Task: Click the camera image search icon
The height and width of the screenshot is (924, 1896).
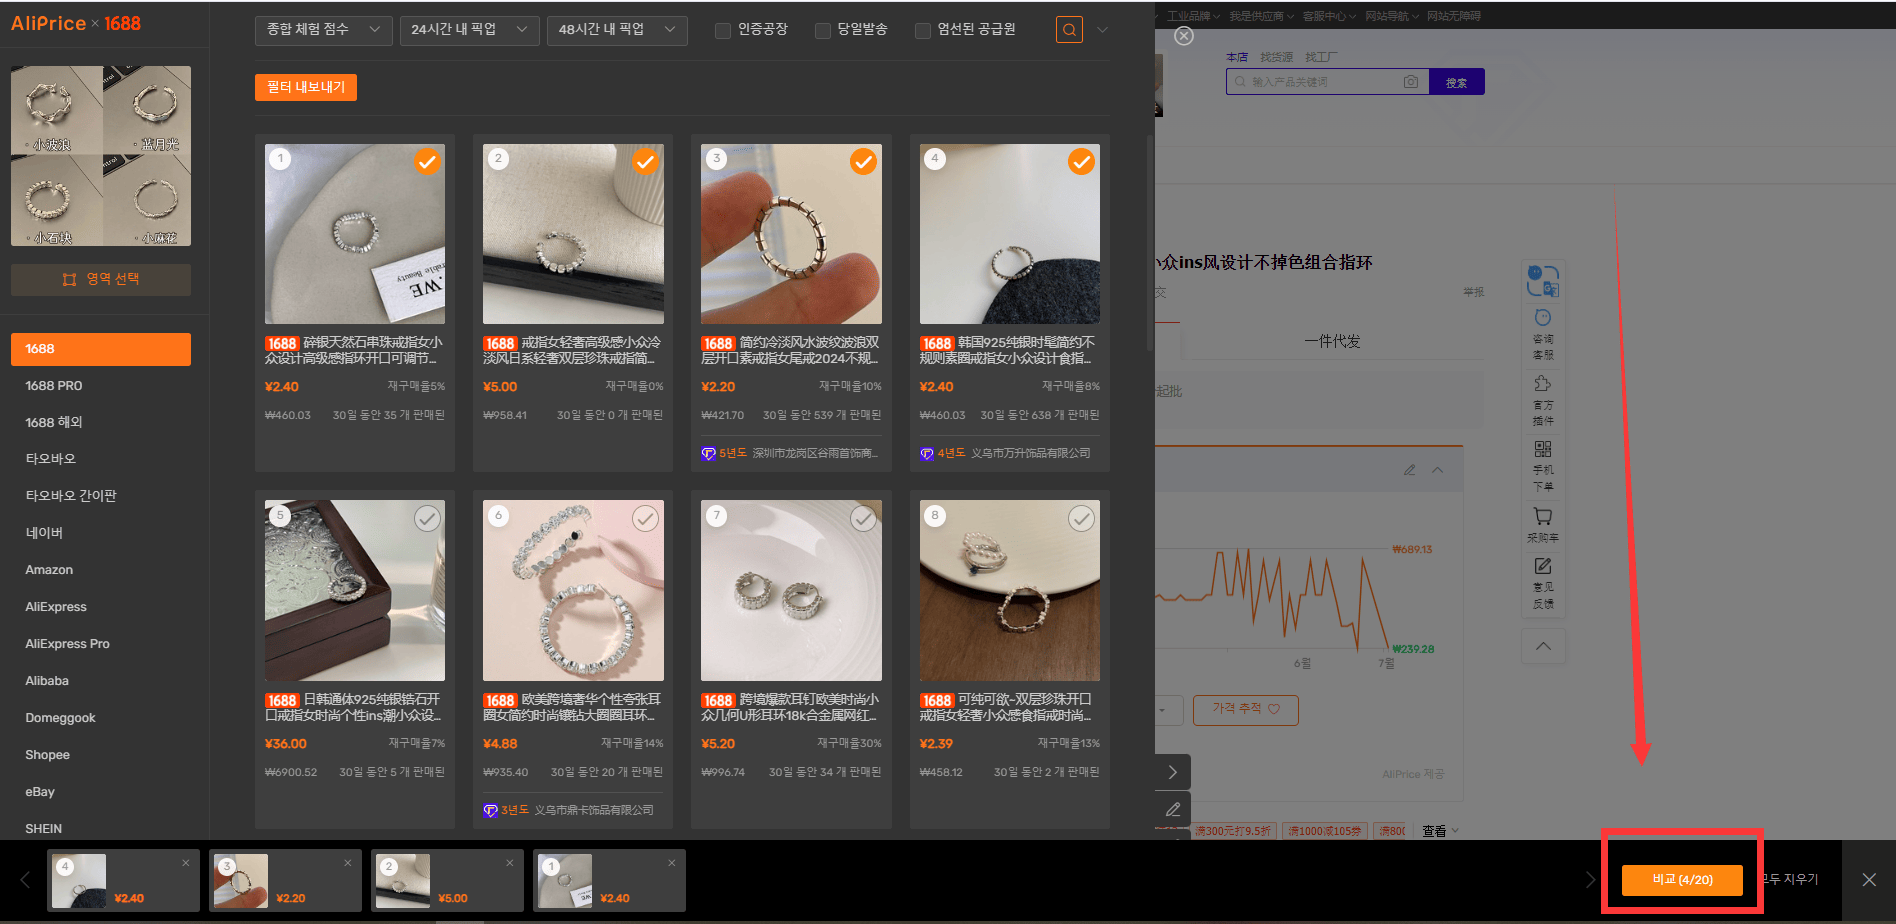Action: tap(1410, 82)
